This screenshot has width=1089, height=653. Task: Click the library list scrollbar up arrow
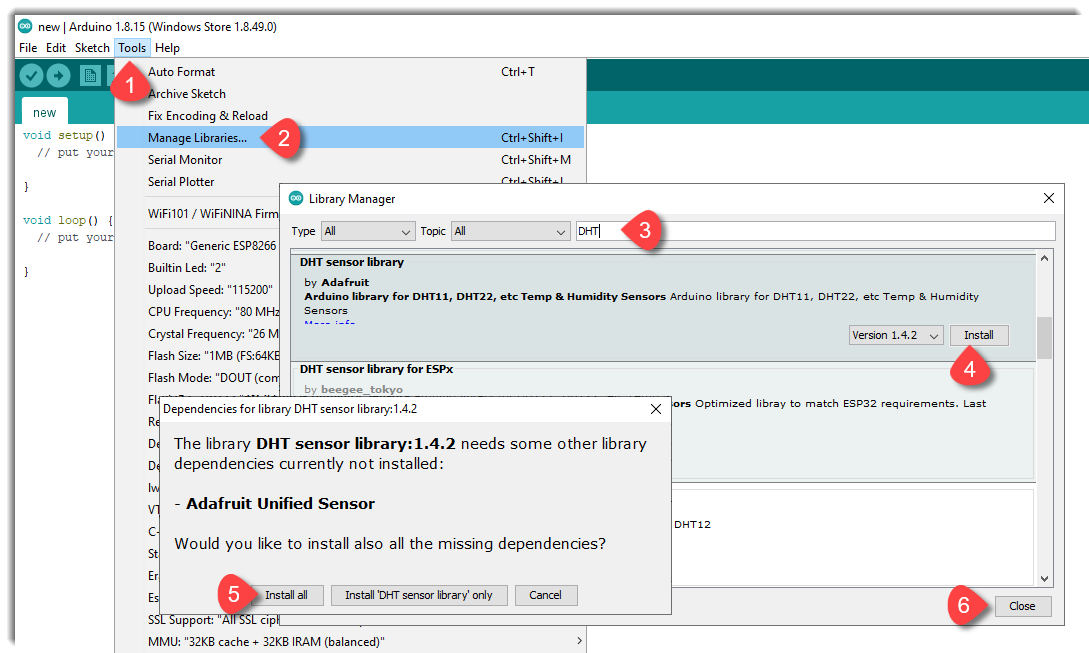click(x=1045, y=258)
